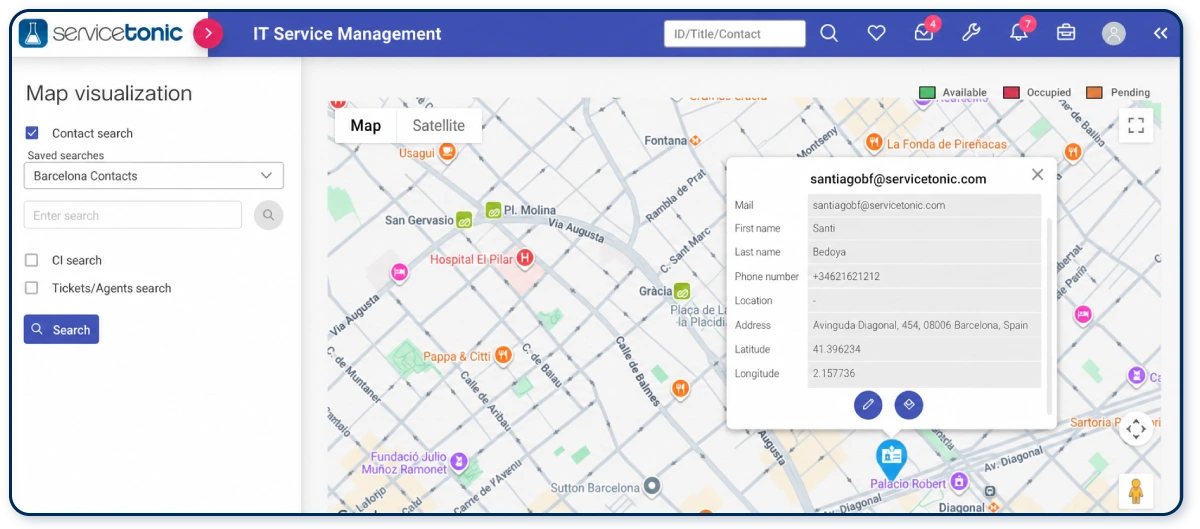Click the popup title email heading
The image size is (1200, 529).
[898, 179]
